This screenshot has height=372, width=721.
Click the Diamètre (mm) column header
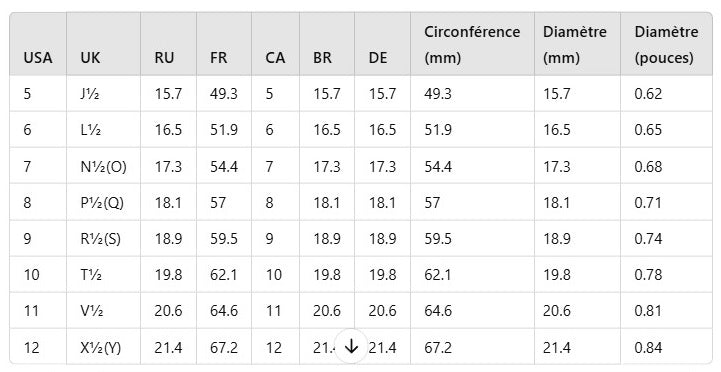(578, 44)
